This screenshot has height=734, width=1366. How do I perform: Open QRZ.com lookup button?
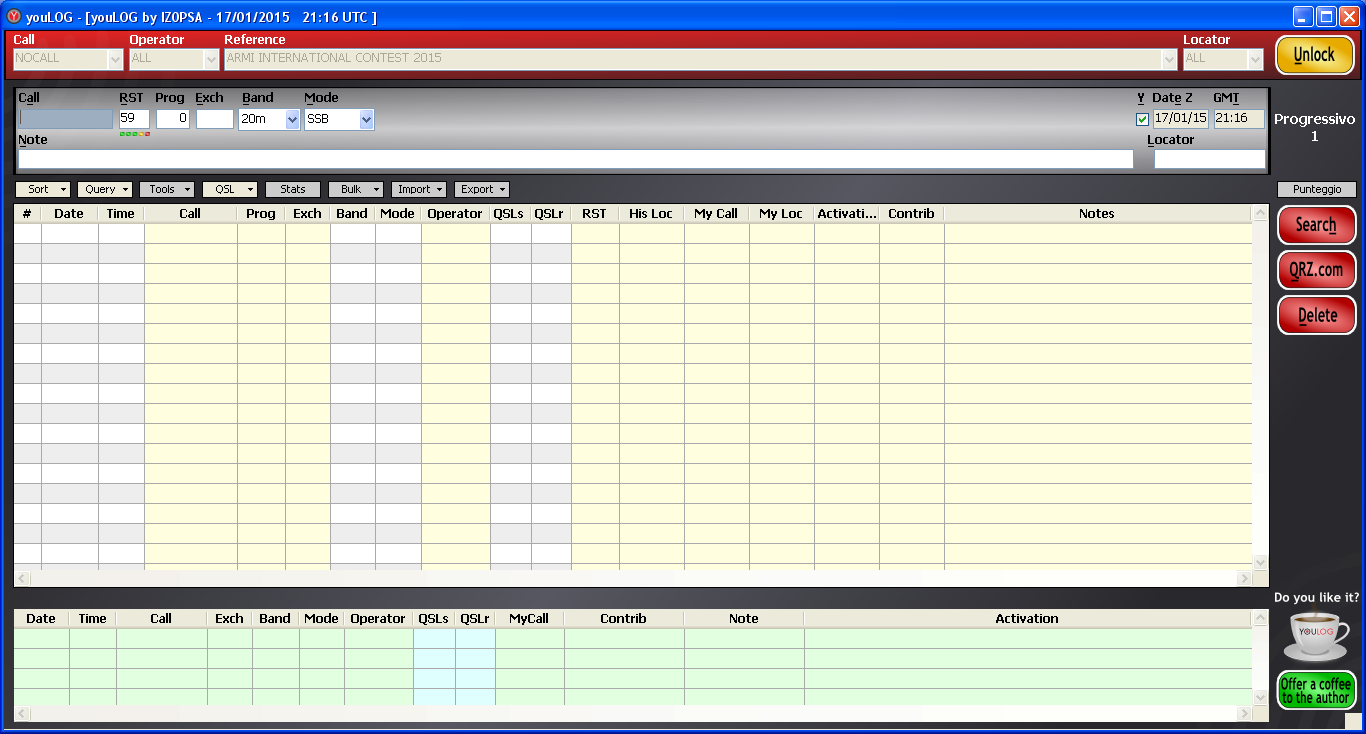click(1317, 270)
